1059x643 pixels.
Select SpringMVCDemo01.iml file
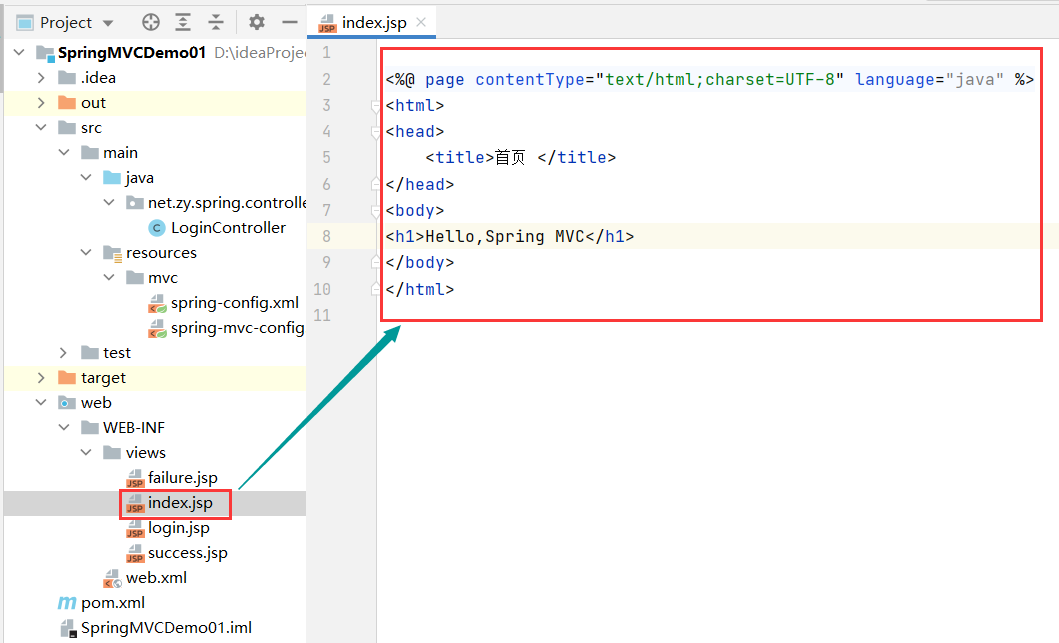coord(166,628)
